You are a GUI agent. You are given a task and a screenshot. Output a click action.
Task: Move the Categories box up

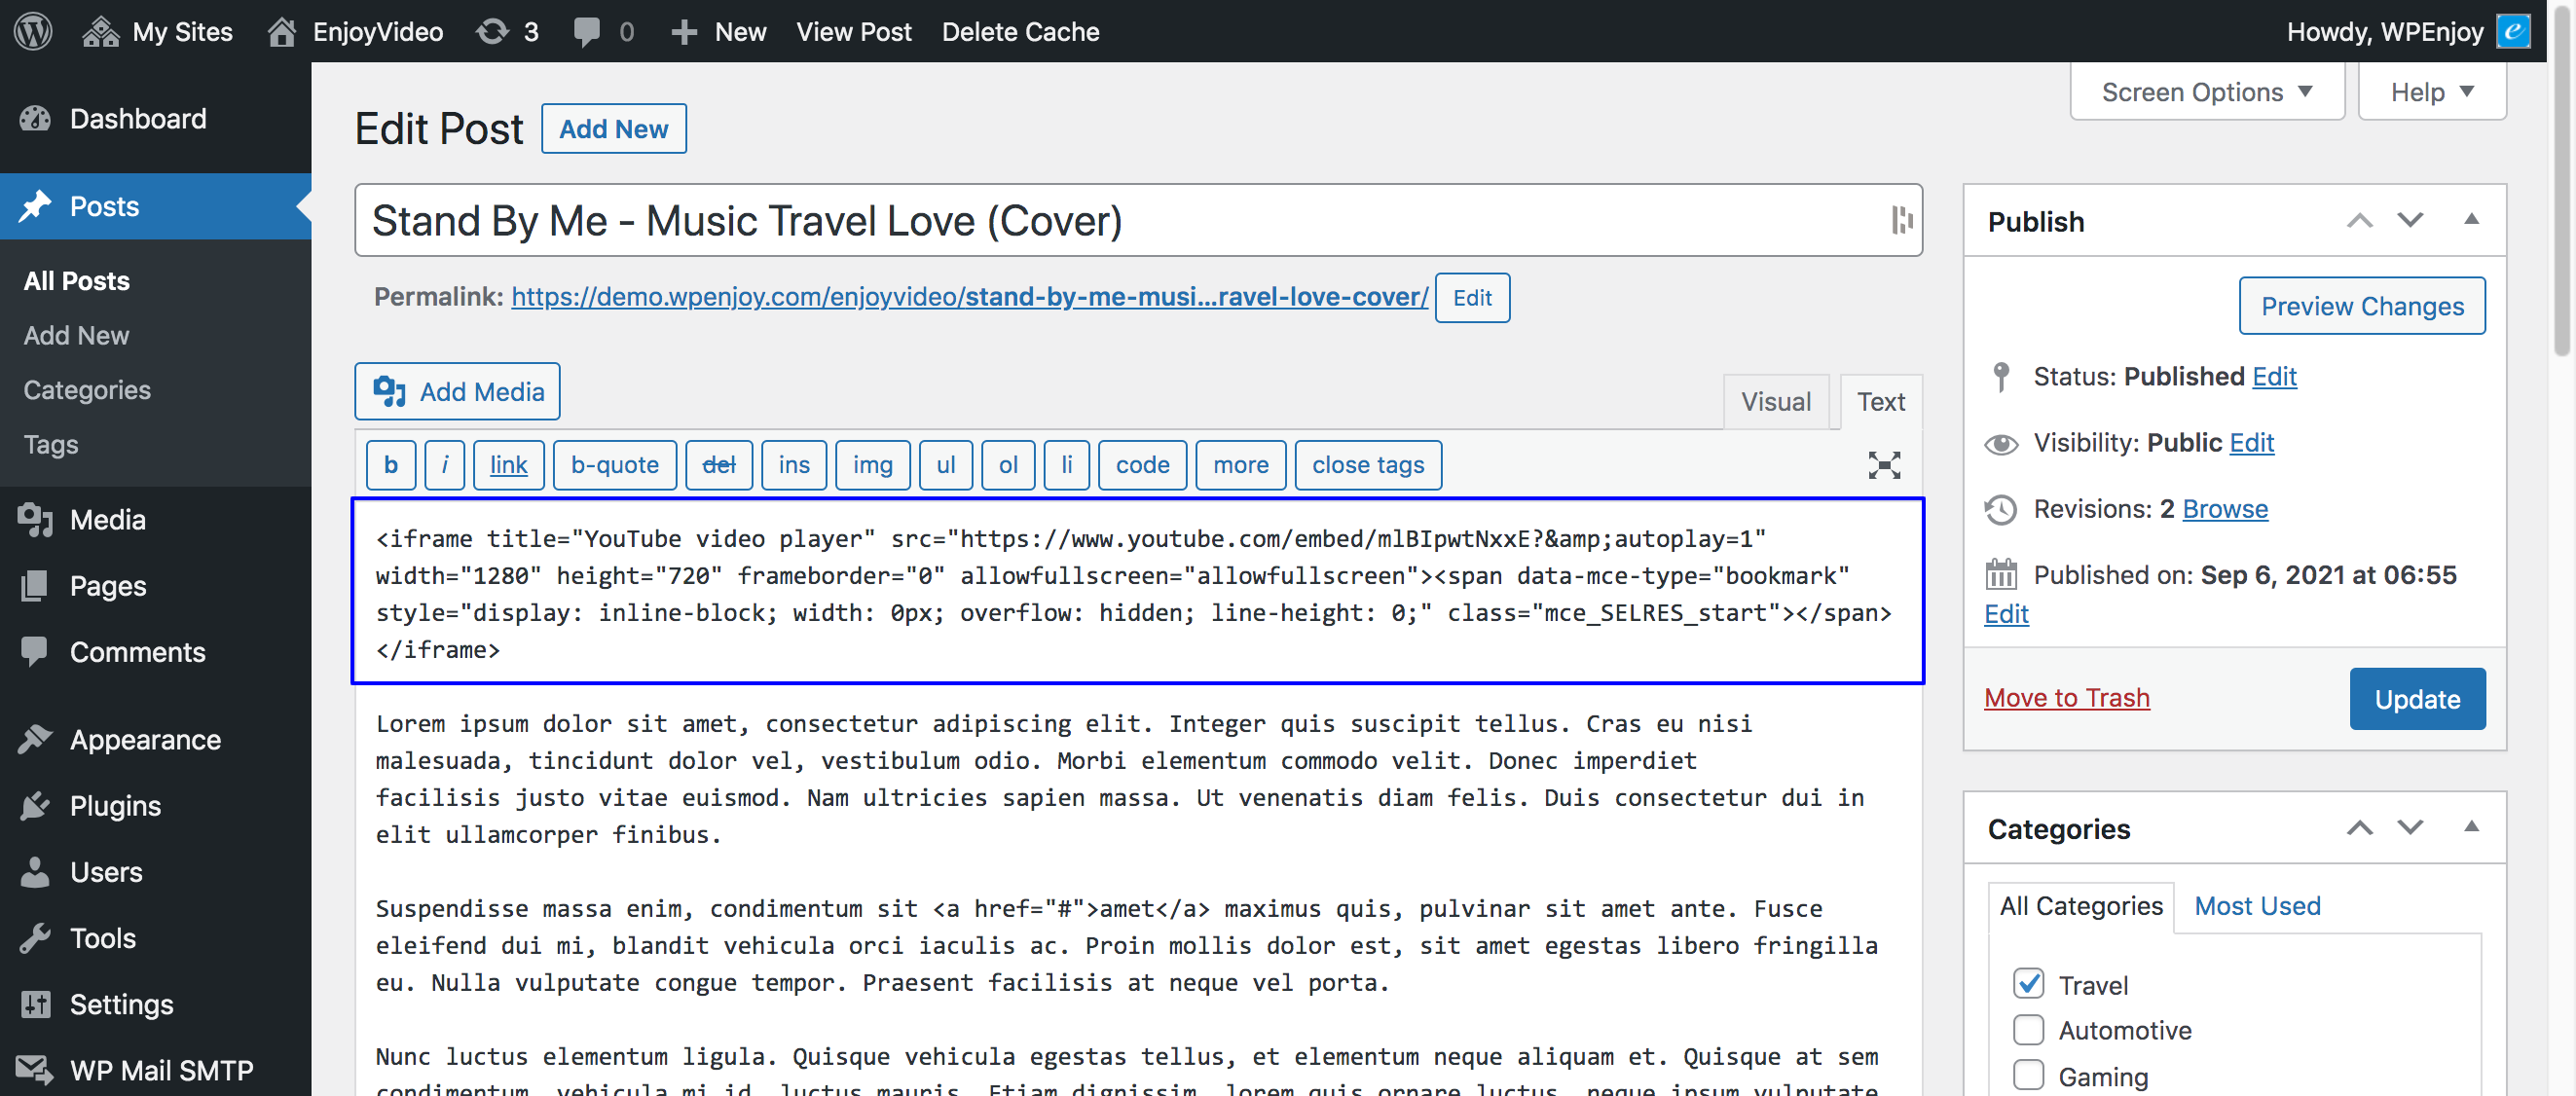pyautogui.click(x=2359, y=828)
